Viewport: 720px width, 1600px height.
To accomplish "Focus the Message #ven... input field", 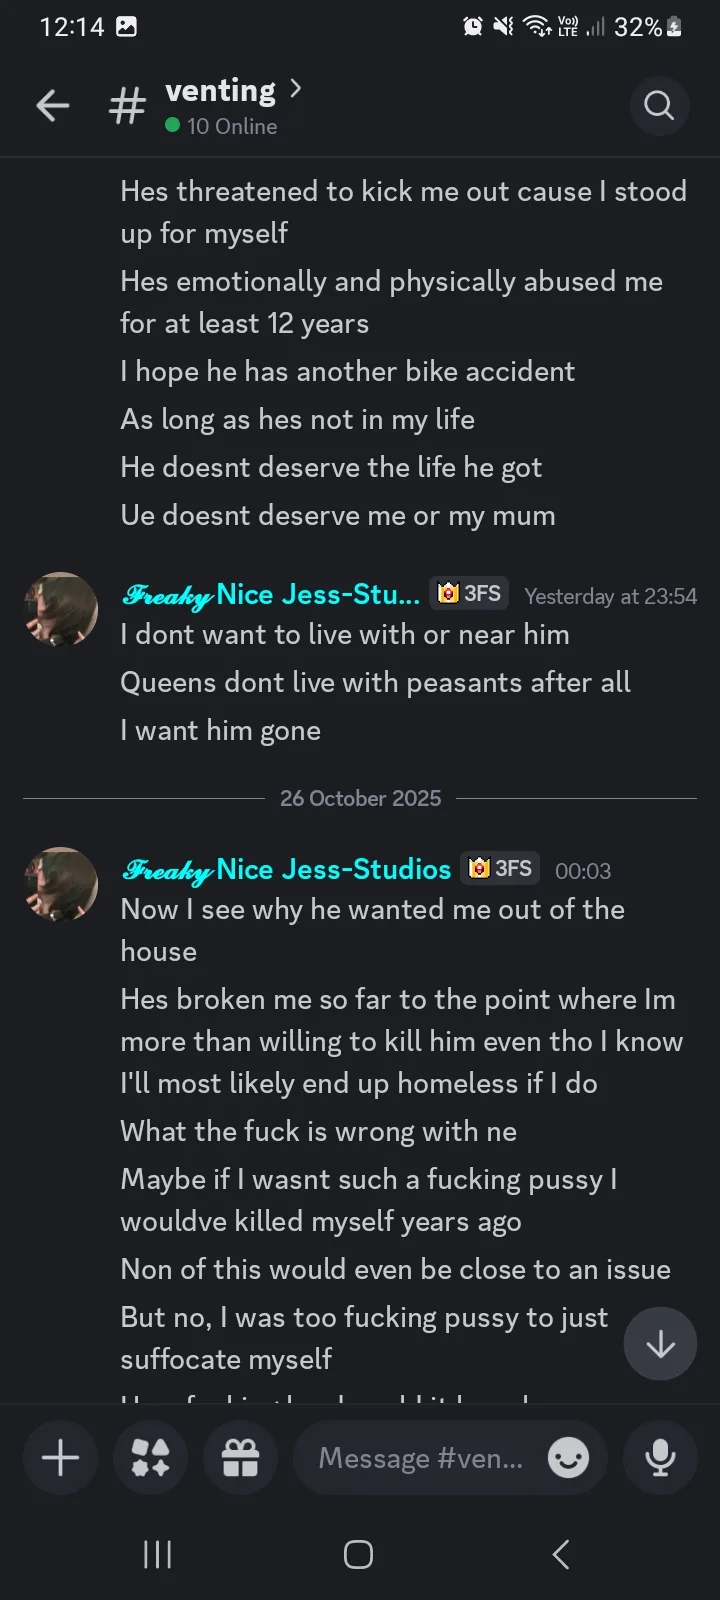I will (420, 1458).
